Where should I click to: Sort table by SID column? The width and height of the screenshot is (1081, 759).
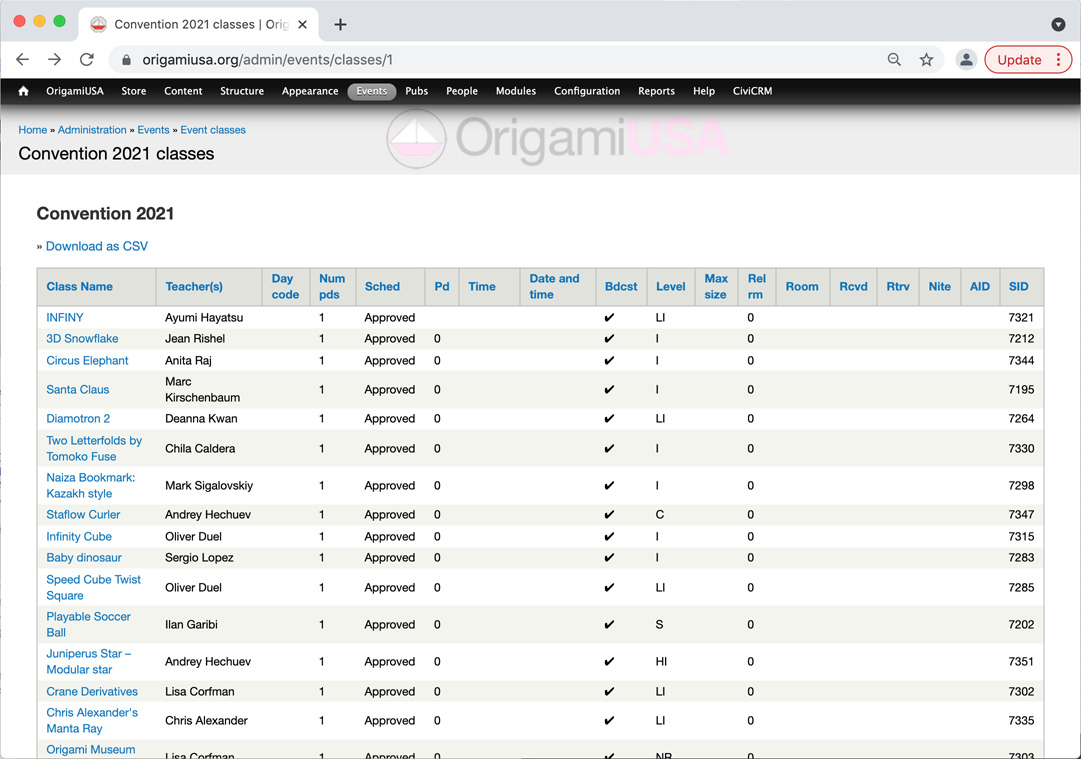1018,287
